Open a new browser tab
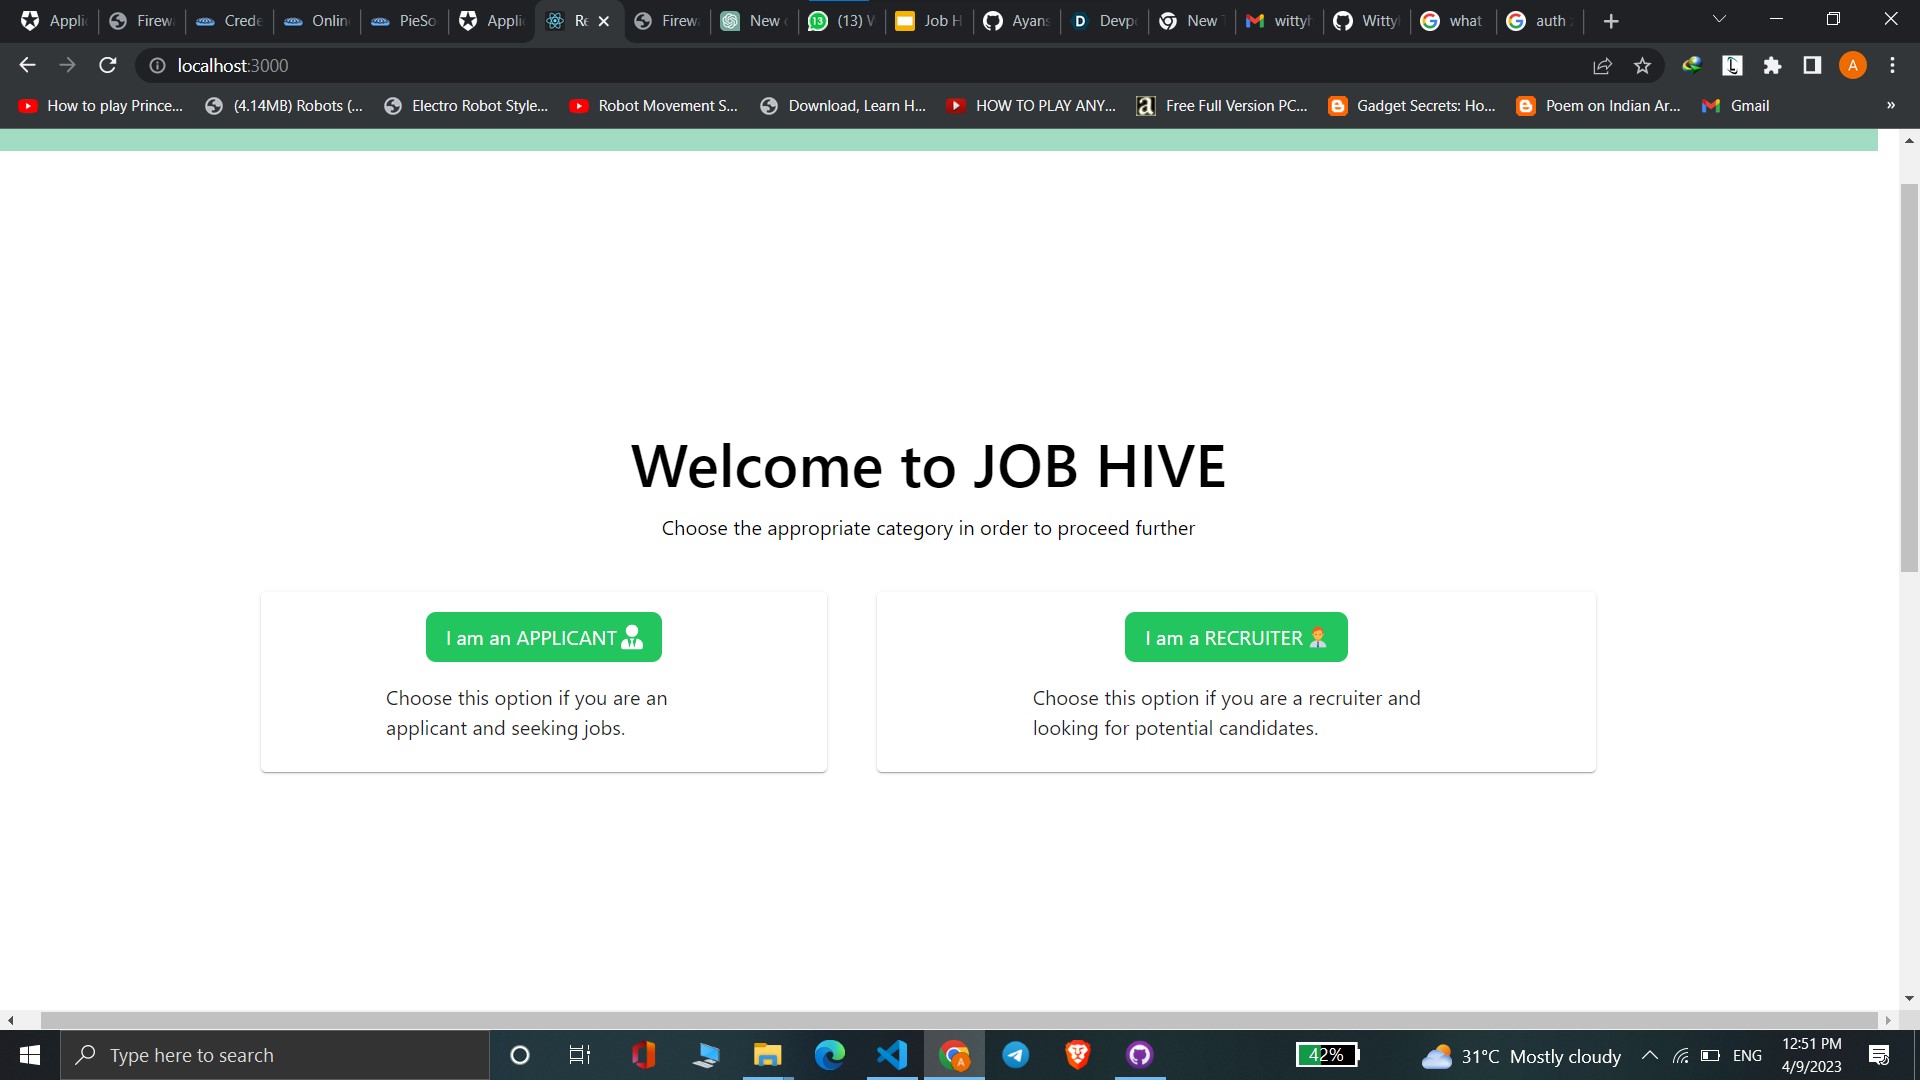 pos(1610,20)
